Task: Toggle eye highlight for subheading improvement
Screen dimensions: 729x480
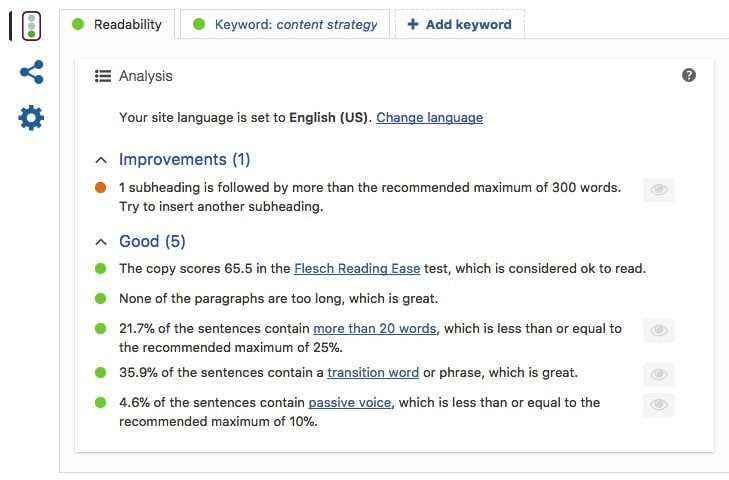Action: [x=659, y=190]
